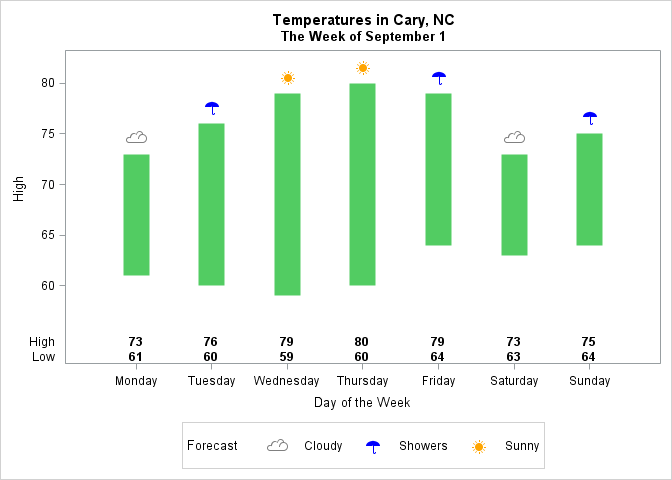Click the sun icon above Wednesday's bar

(x=288, y=78)
